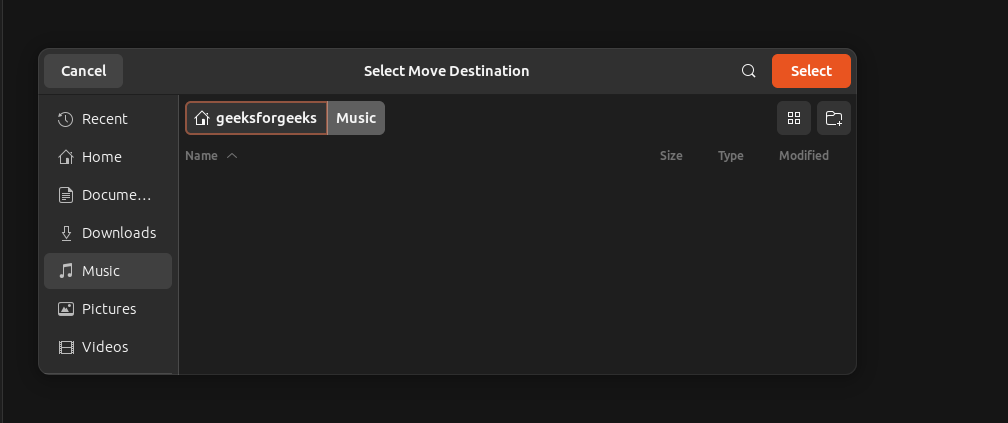1008x423 pixels.
Task: Sort files by Name column header
Action: (x=201, y=156)
